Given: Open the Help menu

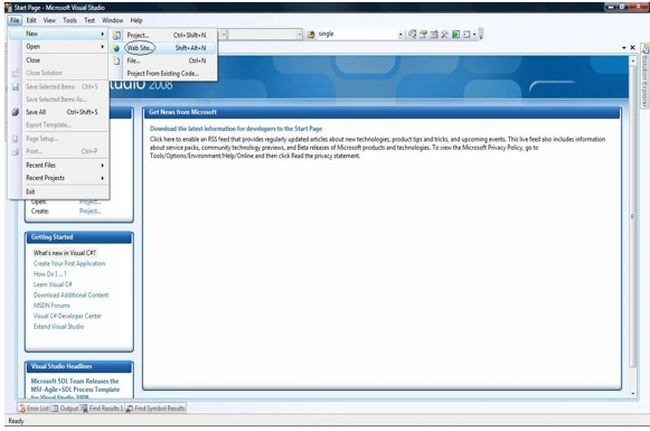Looking at the screenshot, I should 136,20.
